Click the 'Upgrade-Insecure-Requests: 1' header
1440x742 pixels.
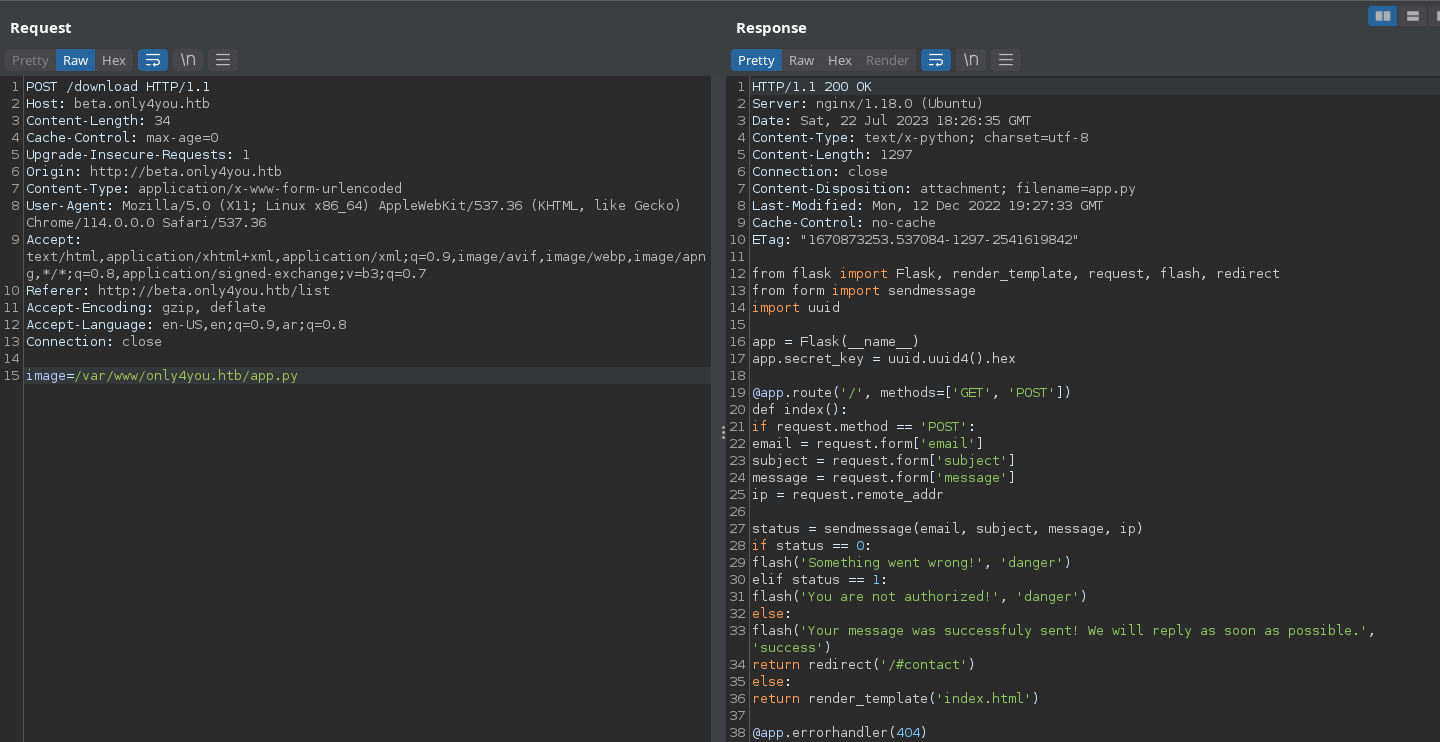point(138,155)
